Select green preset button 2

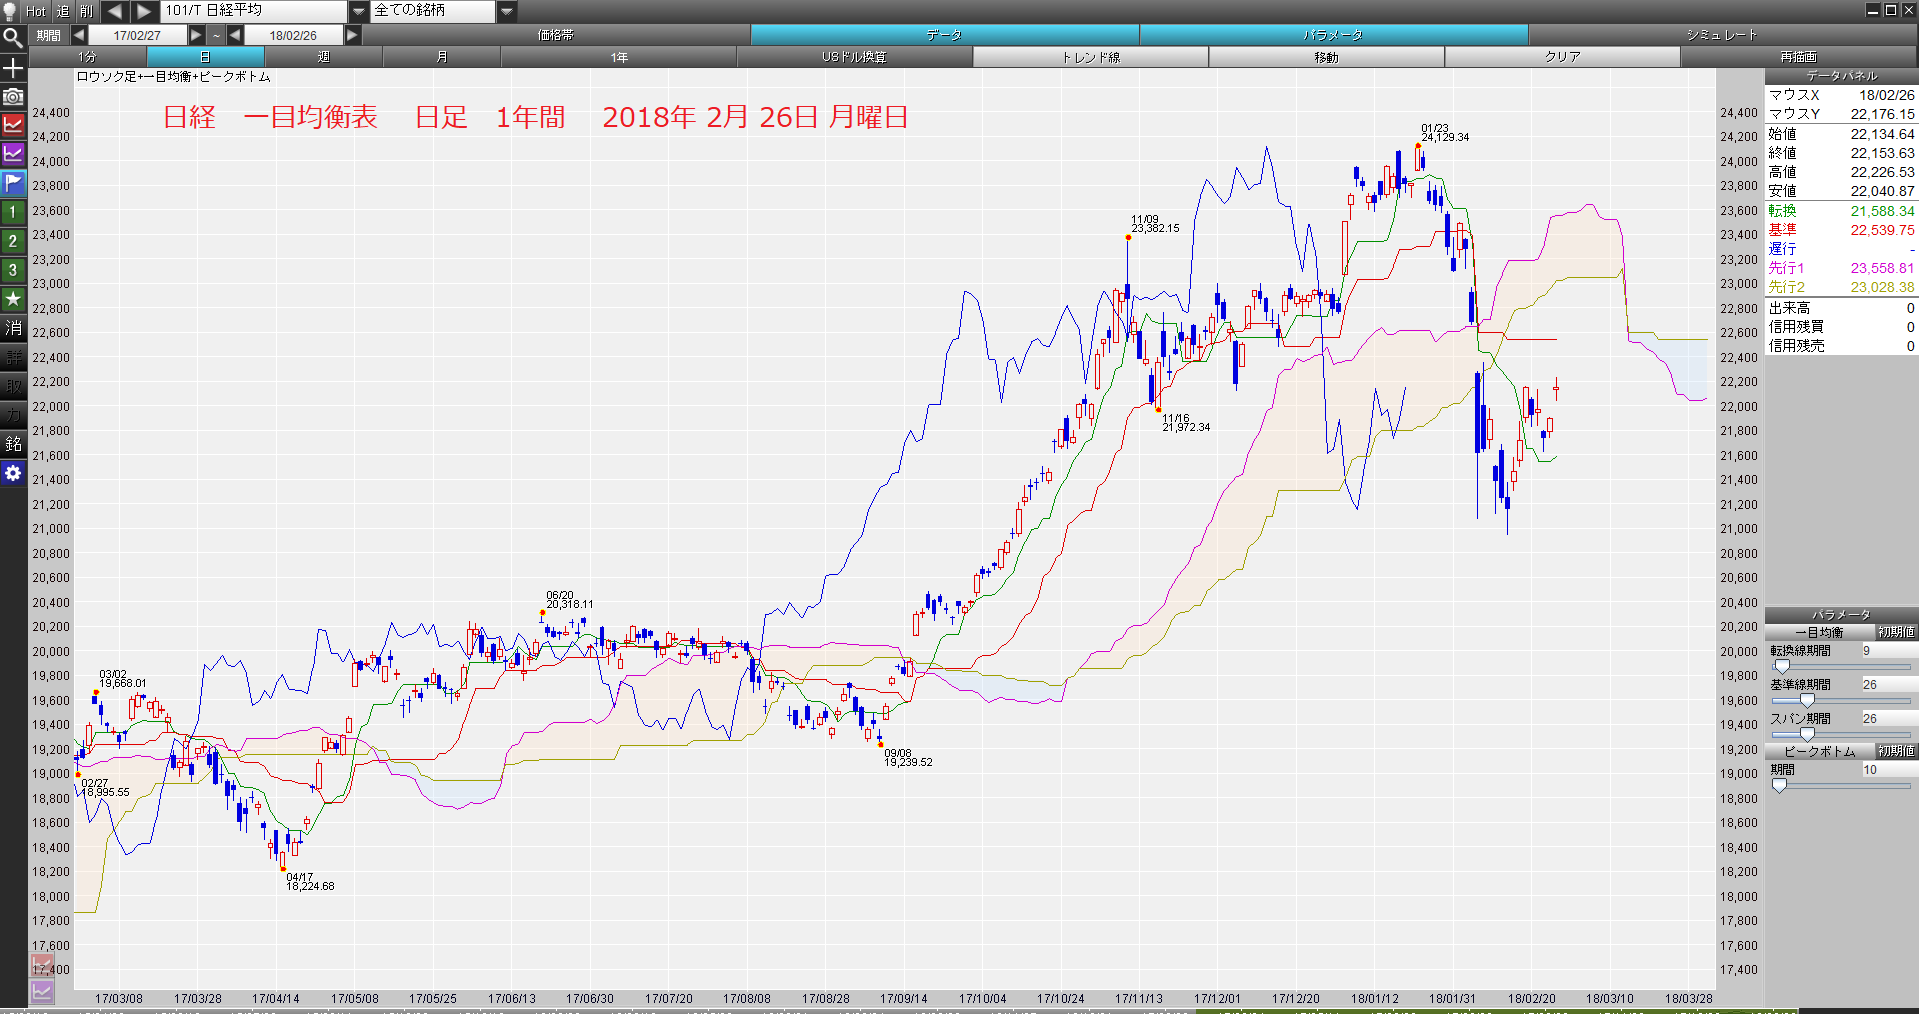click(x=13, y=241)
